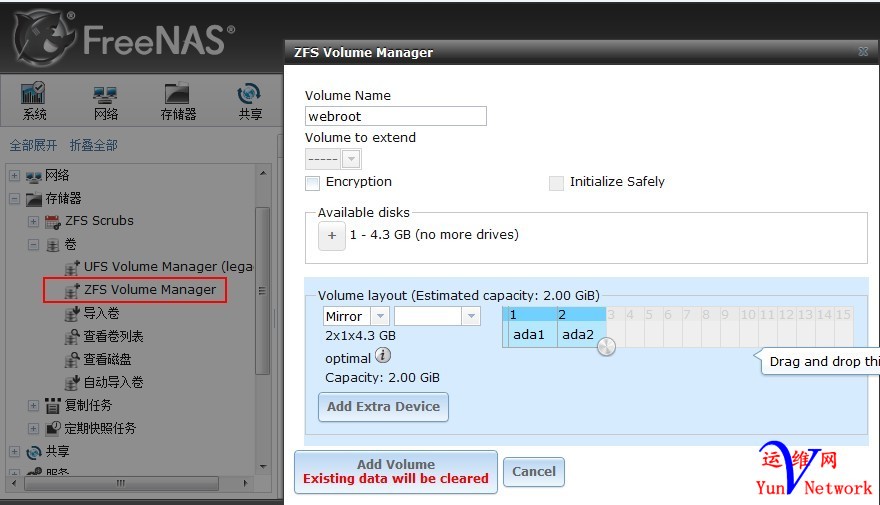Collapse the 卷 tree node
Viewport: 880px width, 505px height.
click(x=33, y=245)
